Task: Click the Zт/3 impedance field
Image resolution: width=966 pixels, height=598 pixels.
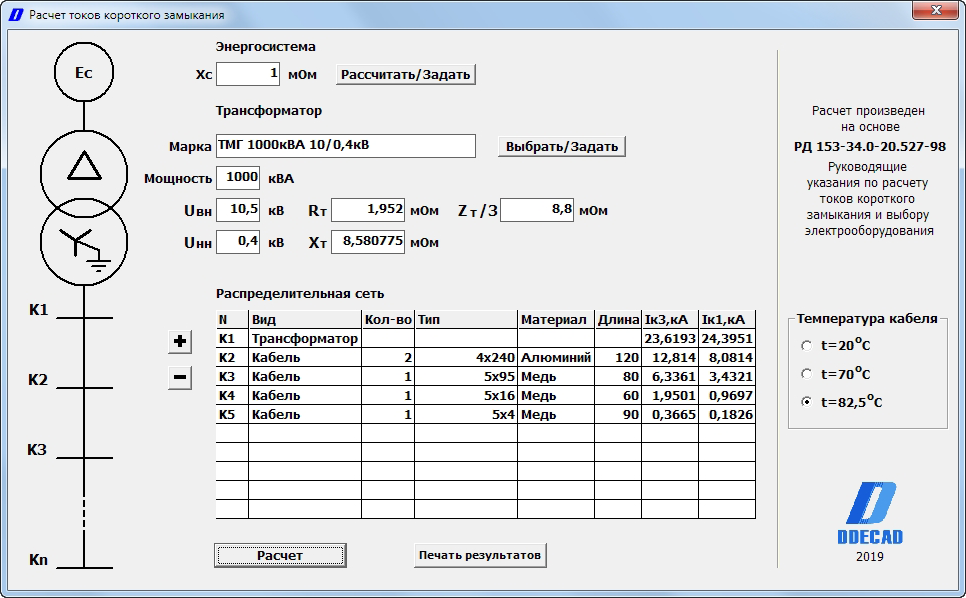Action: [x=537, y=210]
